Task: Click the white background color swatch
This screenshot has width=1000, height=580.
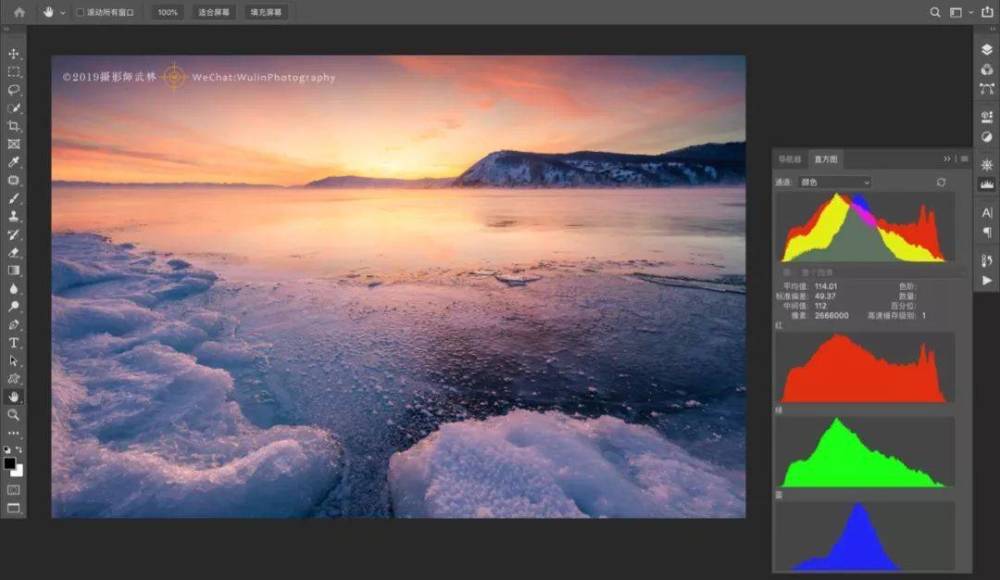Action: [18, 472]
